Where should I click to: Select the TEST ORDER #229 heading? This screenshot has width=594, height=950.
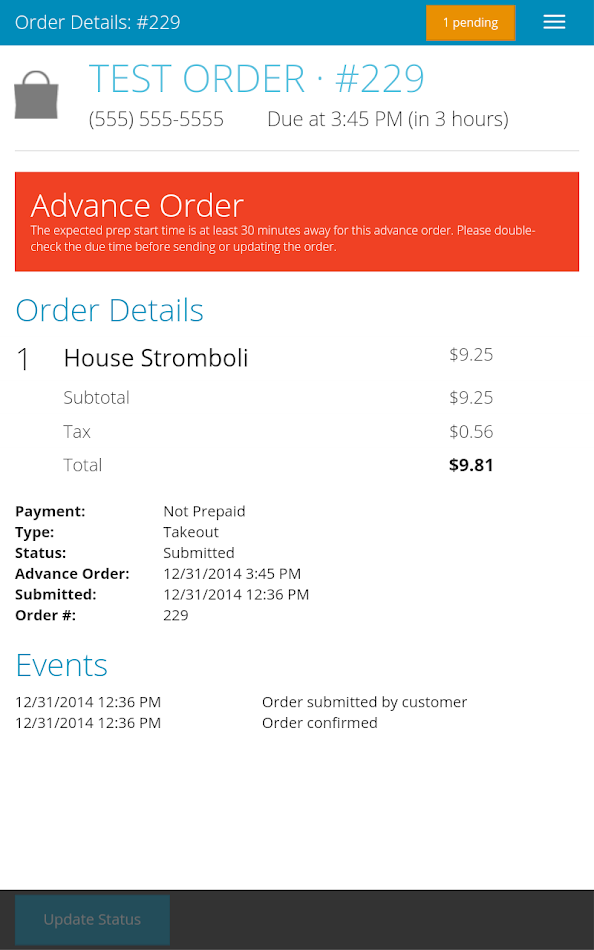257,78
